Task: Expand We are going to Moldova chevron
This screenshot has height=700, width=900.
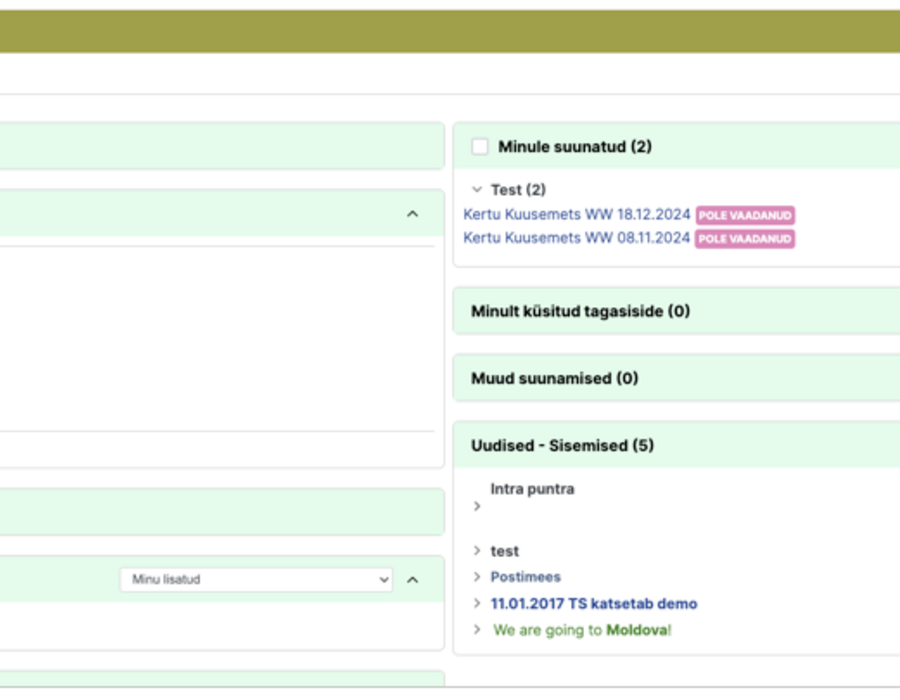Action: click(476, 629)
